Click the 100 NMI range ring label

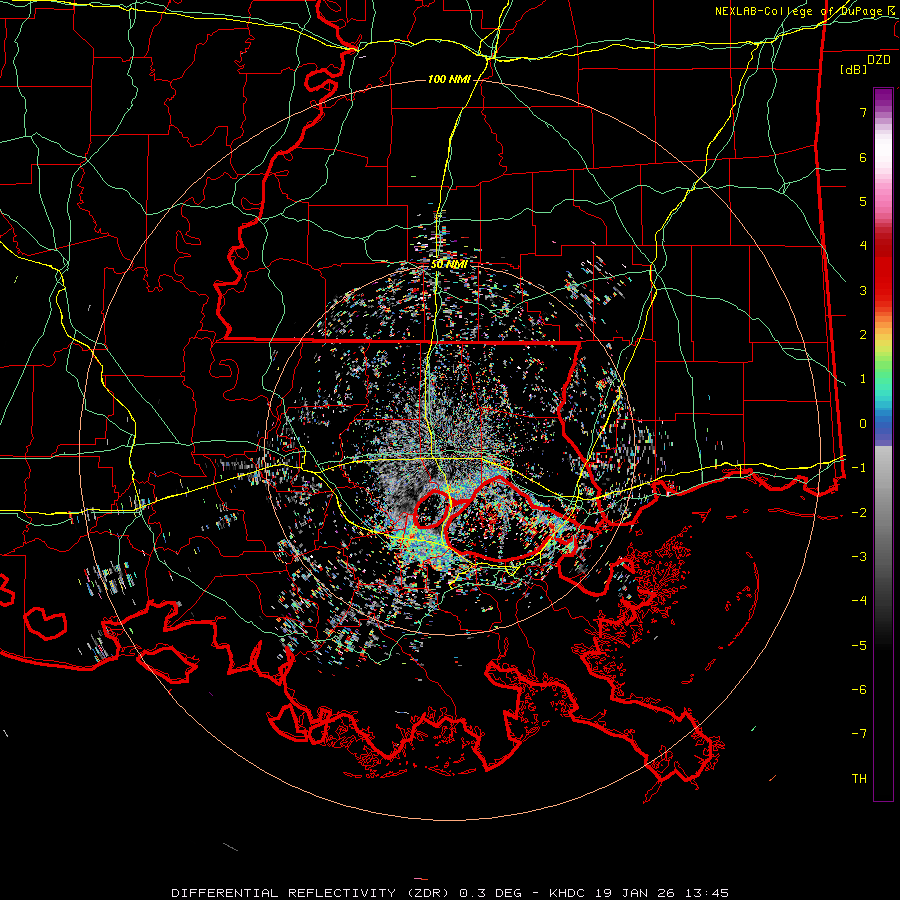[449, 79]
